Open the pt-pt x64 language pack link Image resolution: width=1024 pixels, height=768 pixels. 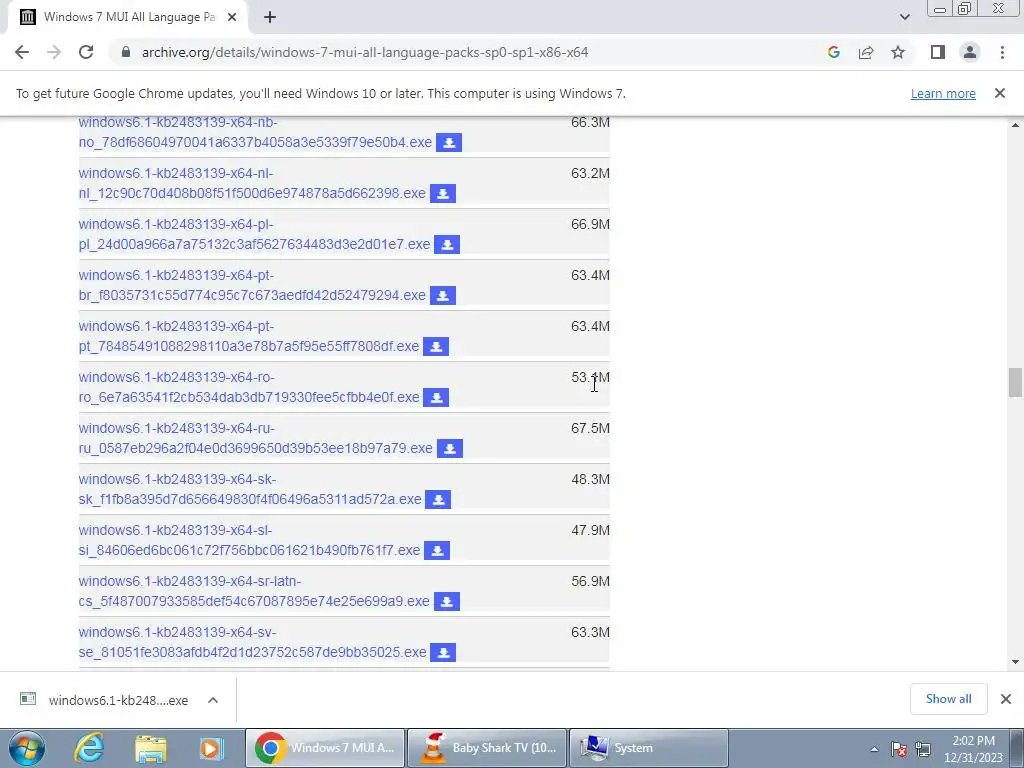[x=249, y=336]
